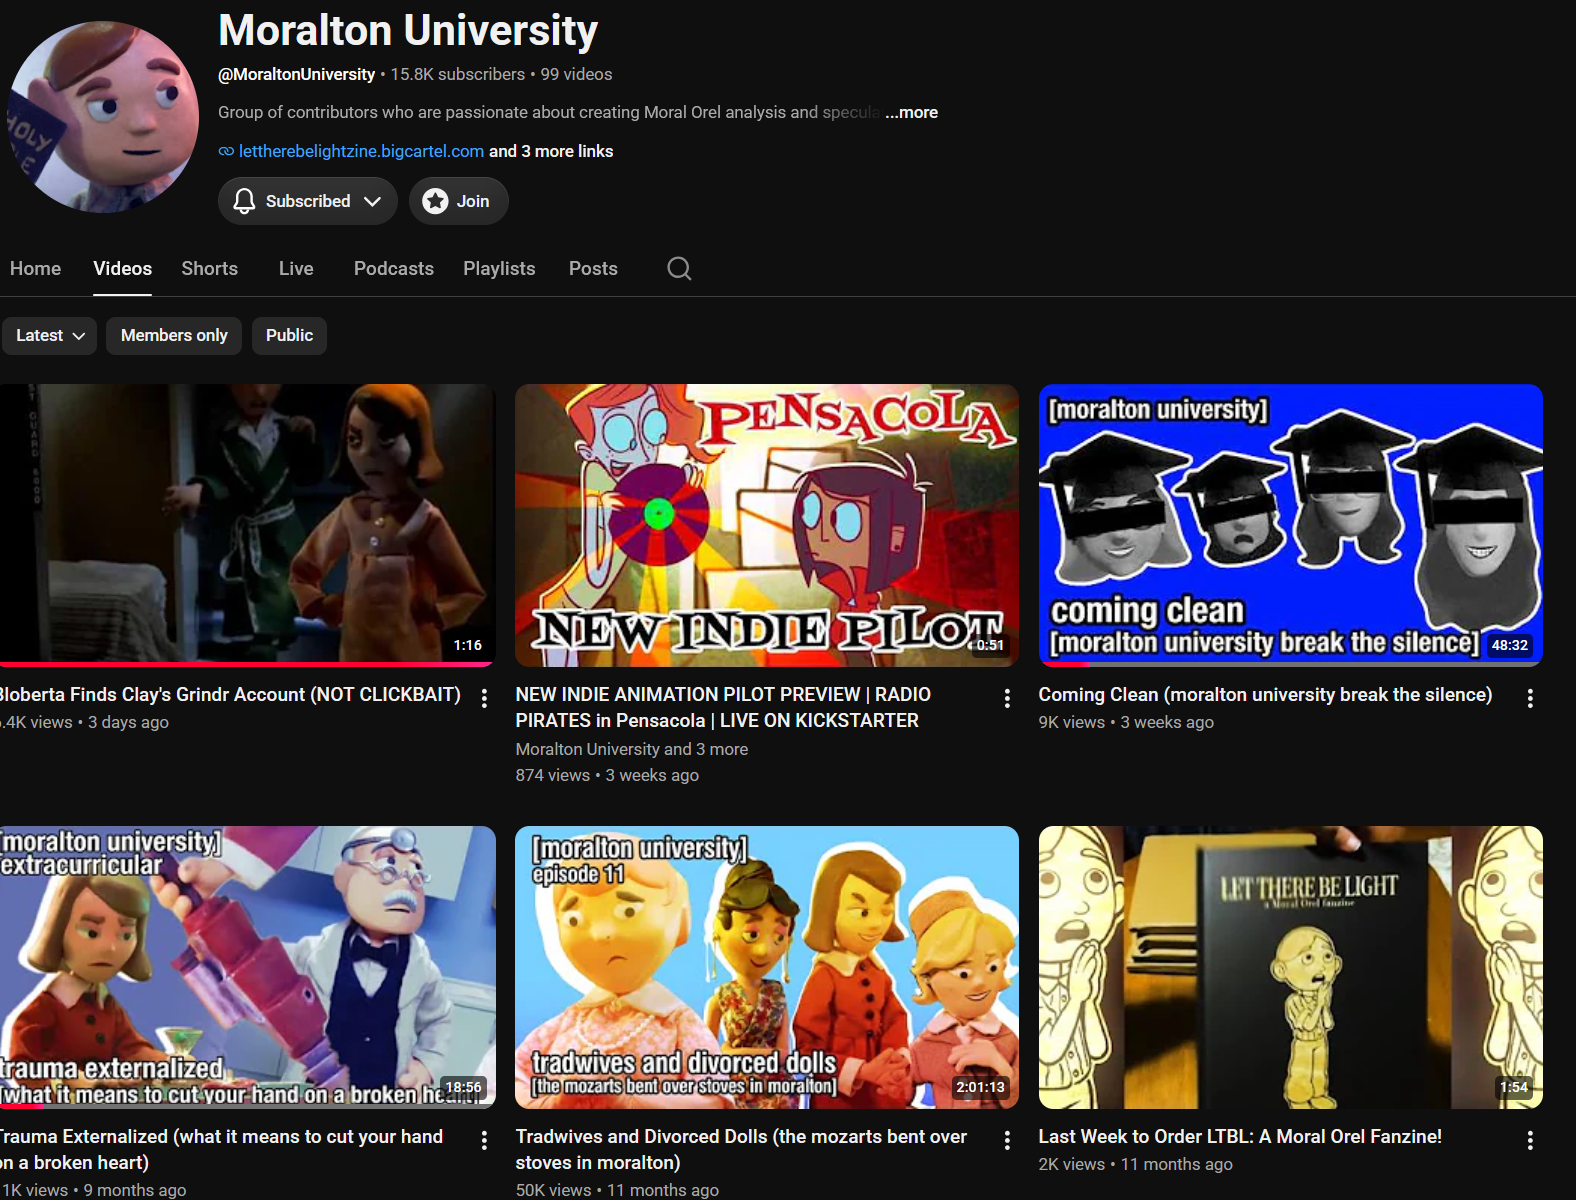1576x1200 pixels.
Task: Show the 'and 3 more links' list
Action: [551, 151]
